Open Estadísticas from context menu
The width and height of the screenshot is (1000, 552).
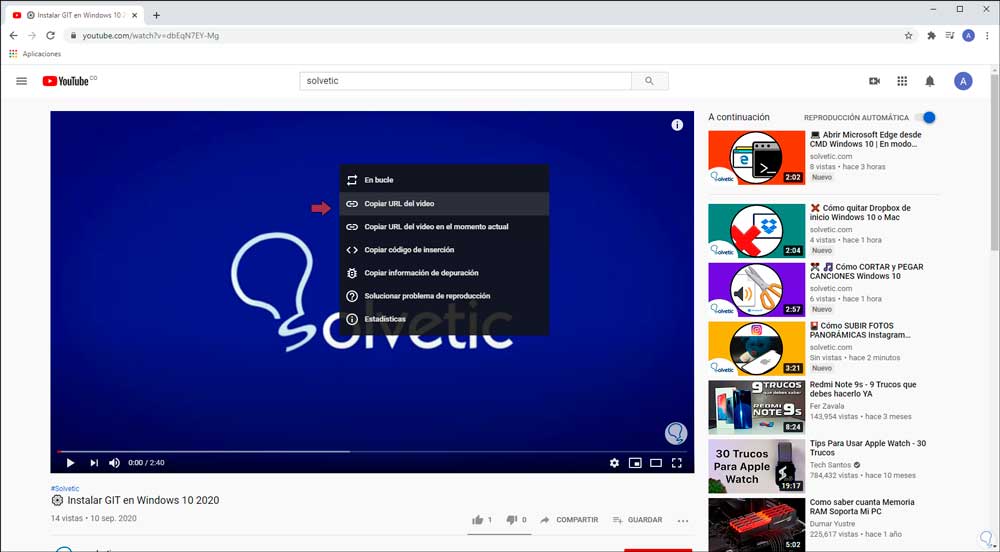point(444,319)
